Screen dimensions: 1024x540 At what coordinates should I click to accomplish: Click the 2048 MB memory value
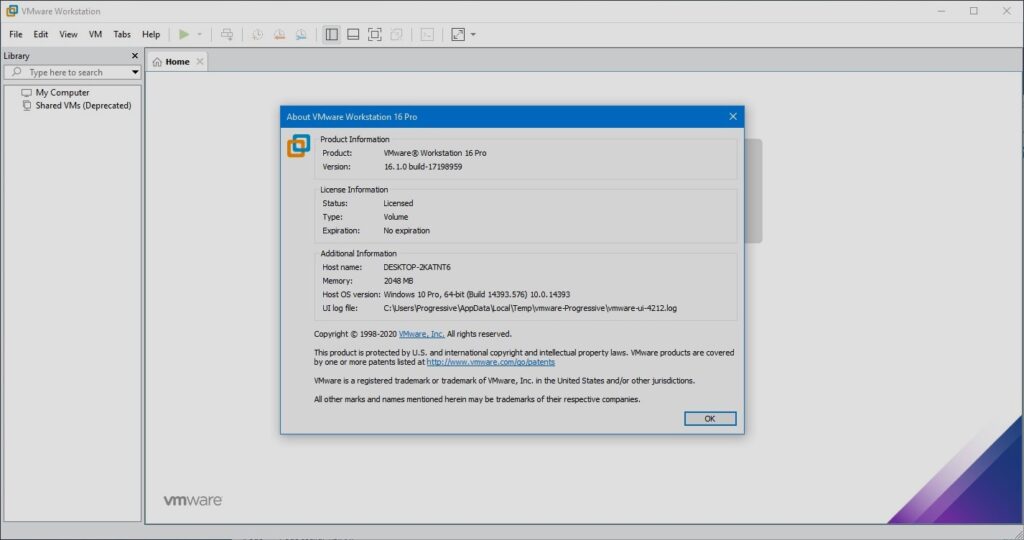tap(398, 281)
